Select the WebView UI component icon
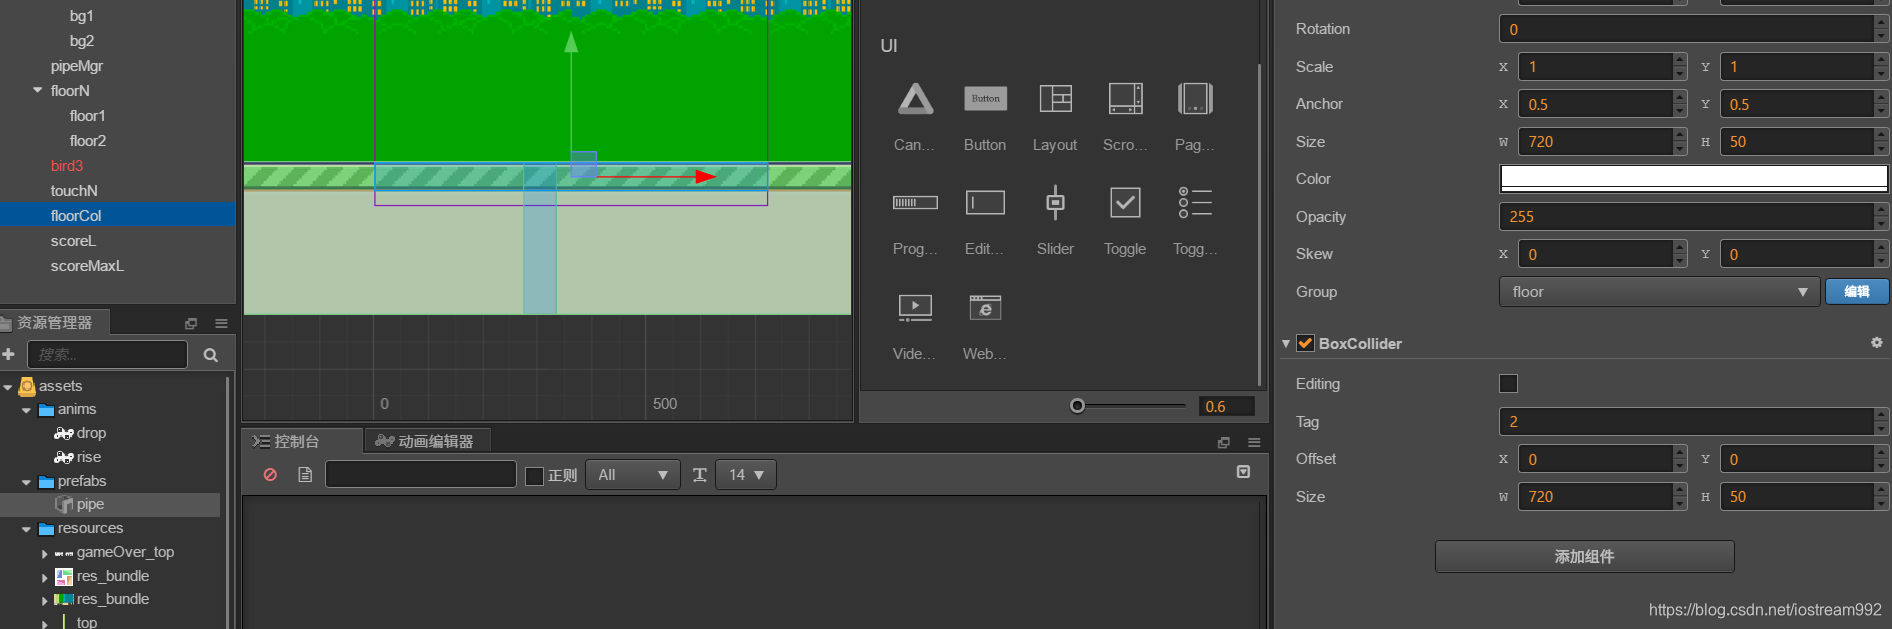 tap(985, 307)
